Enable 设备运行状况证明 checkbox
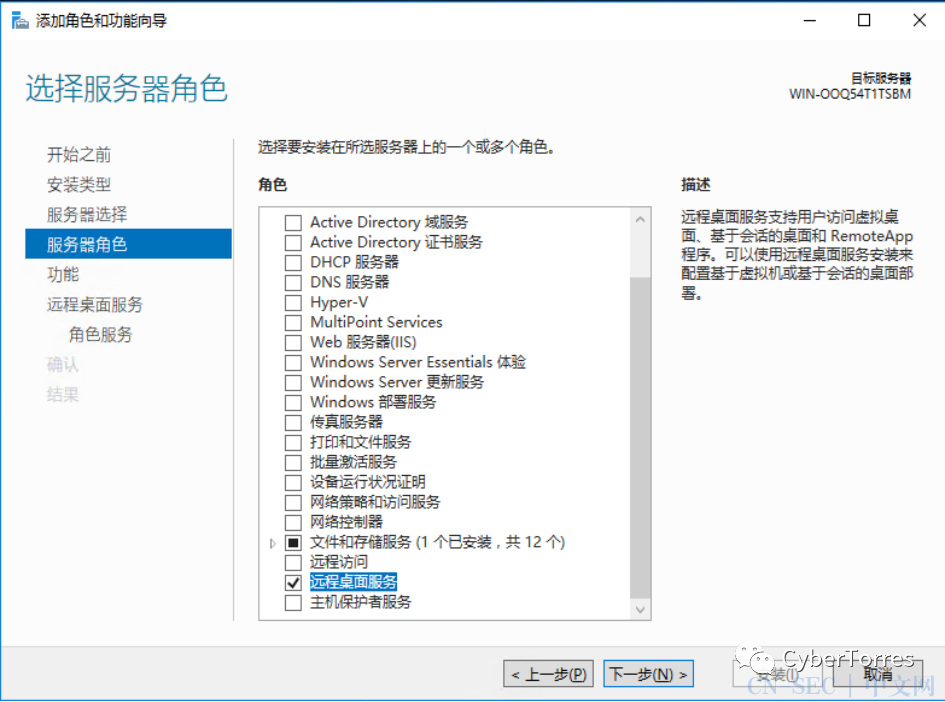Viewport: 945px width, 702px height. [294, 483]
